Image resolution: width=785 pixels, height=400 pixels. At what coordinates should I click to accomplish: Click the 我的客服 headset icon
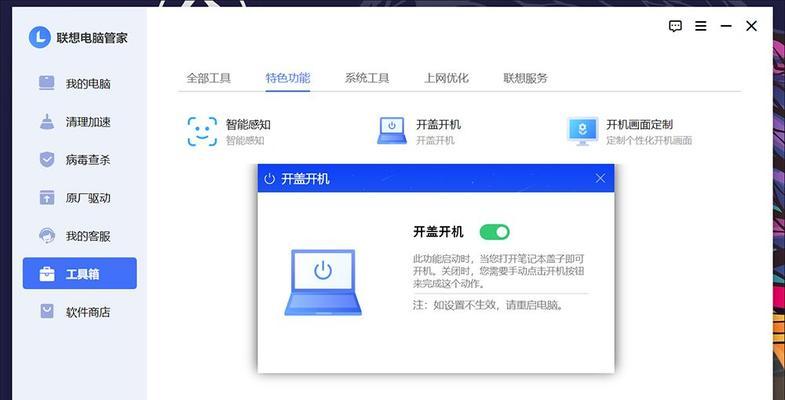[x=47, y=236]
